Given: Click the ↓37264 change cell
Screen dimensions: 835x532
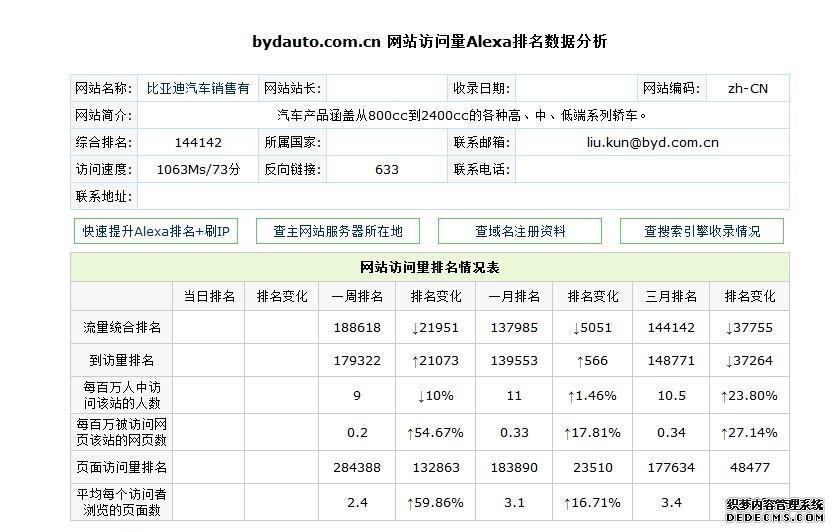Looking at the screenshot, I should pyautogui.click(x=749, y=361).
